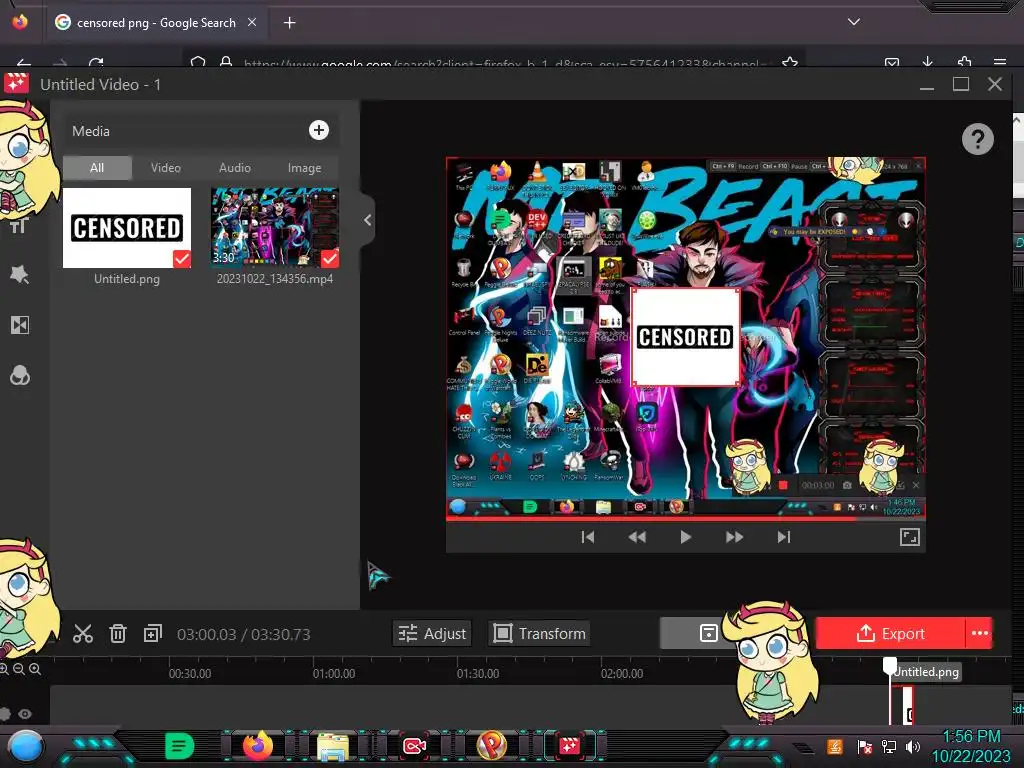Open the Transitions panel icon

(x=20, y=325)
